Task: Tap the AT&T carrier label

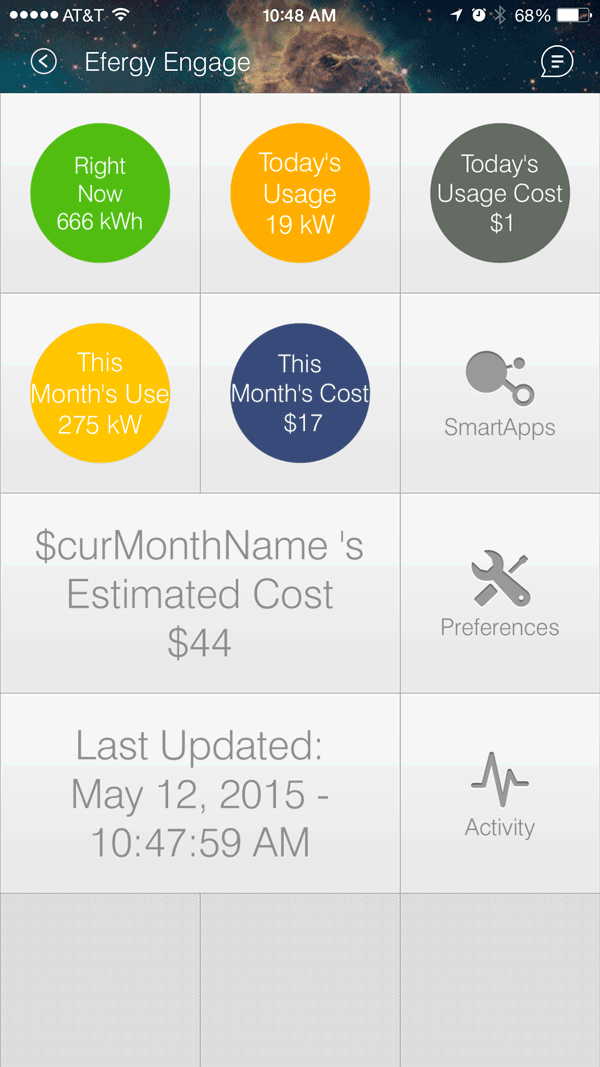Action: pyautogui.click(x=81, y=15)
